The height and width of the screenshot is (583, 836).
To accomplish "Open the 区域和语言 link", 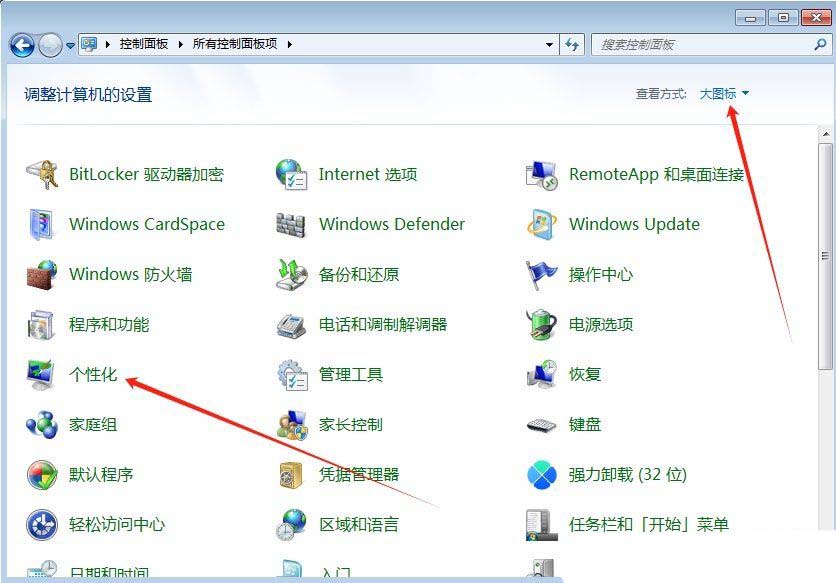I will (x=359, y=525).
